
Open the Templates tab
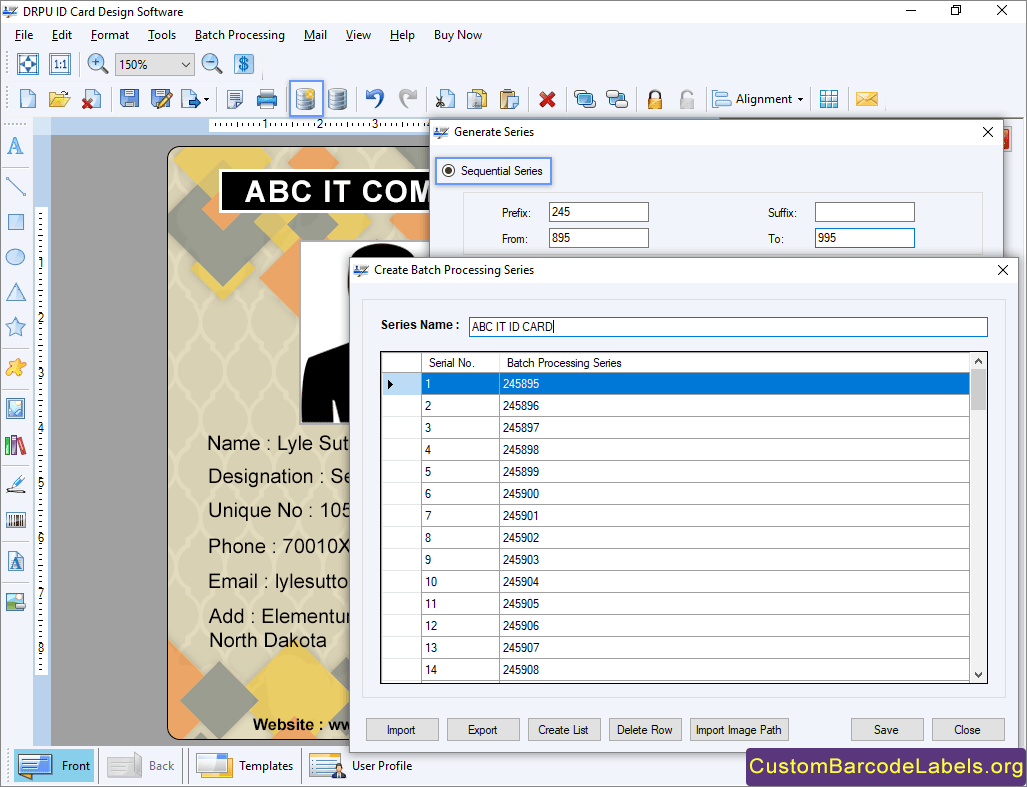tap(244, 765)
